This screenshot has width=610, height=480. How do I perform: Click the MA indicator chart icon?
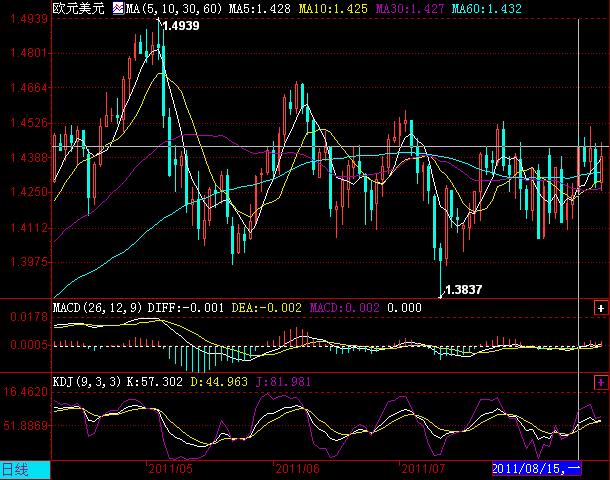pos(118,8)
